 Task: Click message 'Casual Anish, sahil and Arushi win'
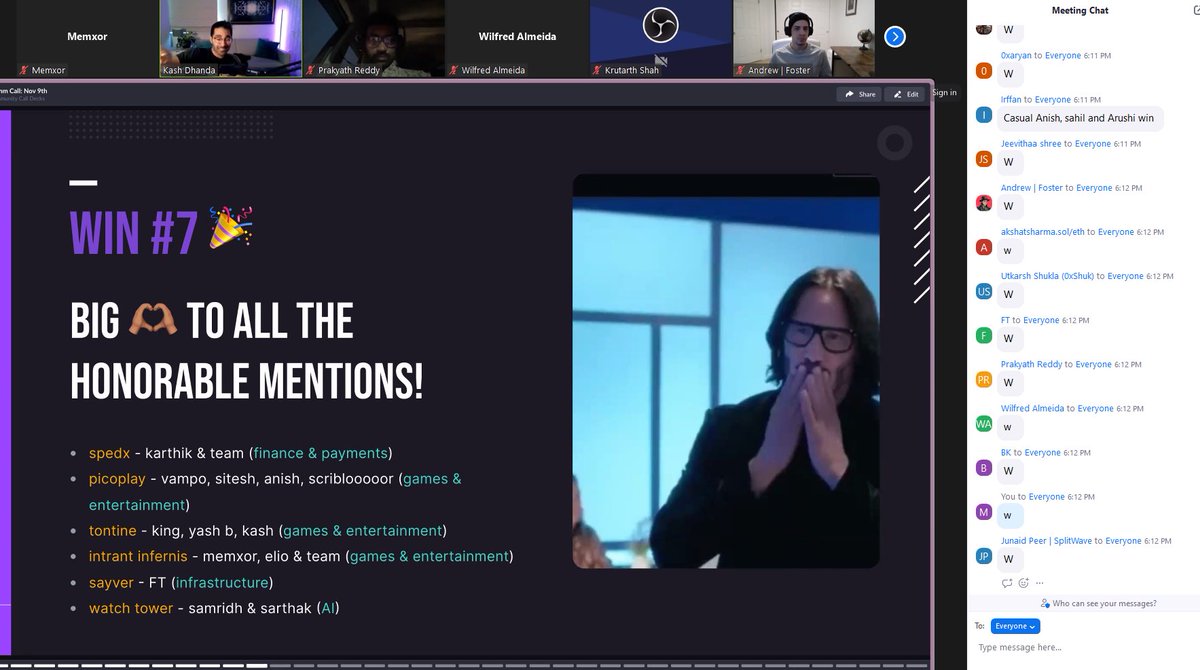tap(1078, 118)
